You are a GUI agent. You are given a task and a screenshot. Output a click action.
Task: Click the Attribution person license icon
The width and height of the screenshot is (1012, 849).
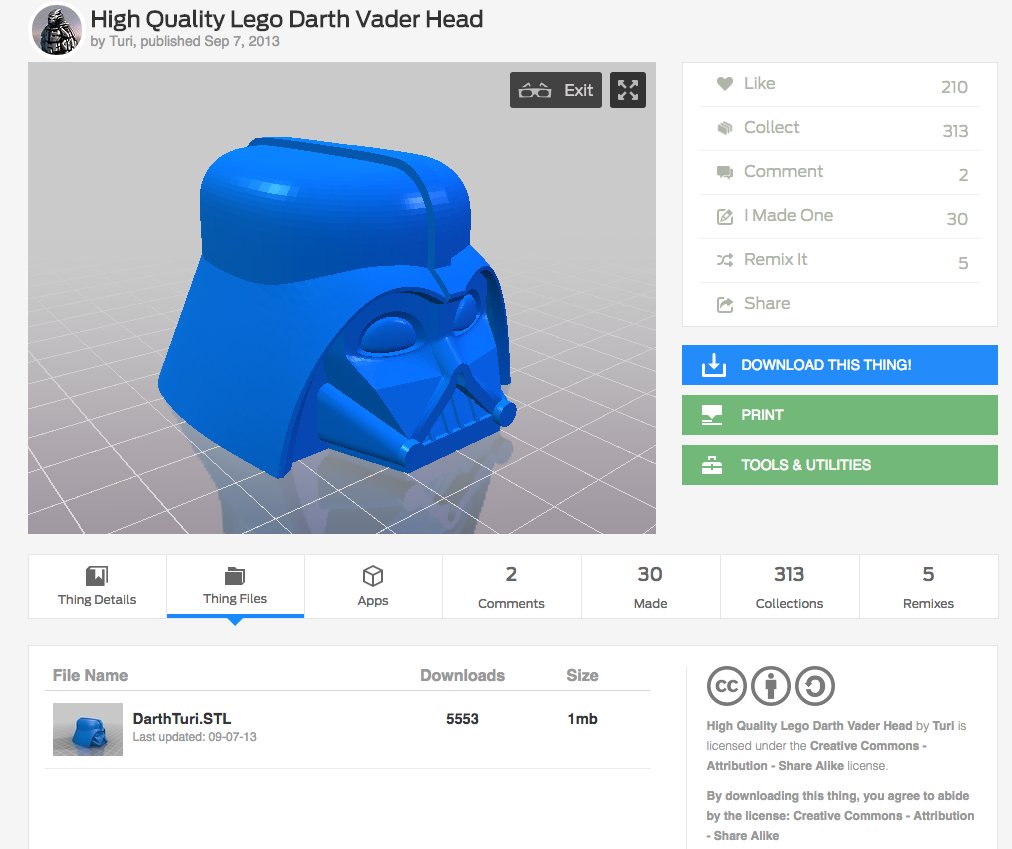pos(771,686)
